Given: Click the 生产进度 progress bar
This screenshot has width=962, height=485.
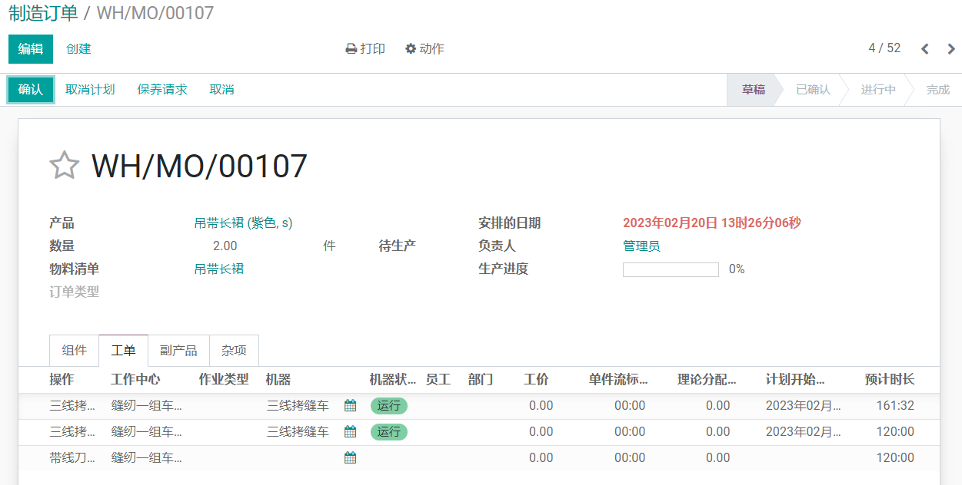Looking at the screenshot, I should click(x=670, y=269).
